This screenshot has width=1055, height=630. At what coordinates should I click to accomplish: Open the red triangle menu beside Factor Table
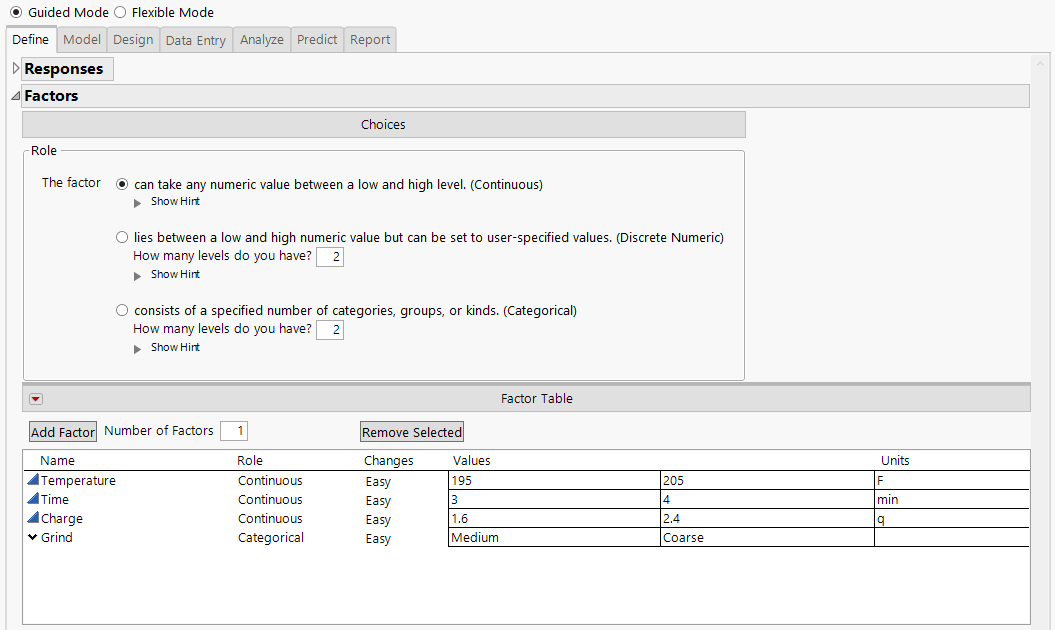[x=36, y=398]
